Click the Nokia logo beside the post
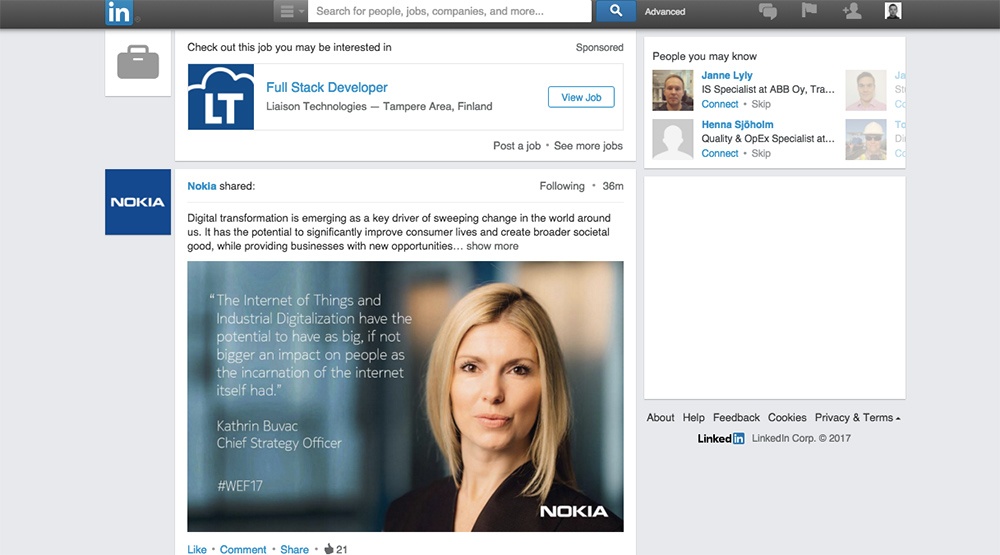 [138, 202]
